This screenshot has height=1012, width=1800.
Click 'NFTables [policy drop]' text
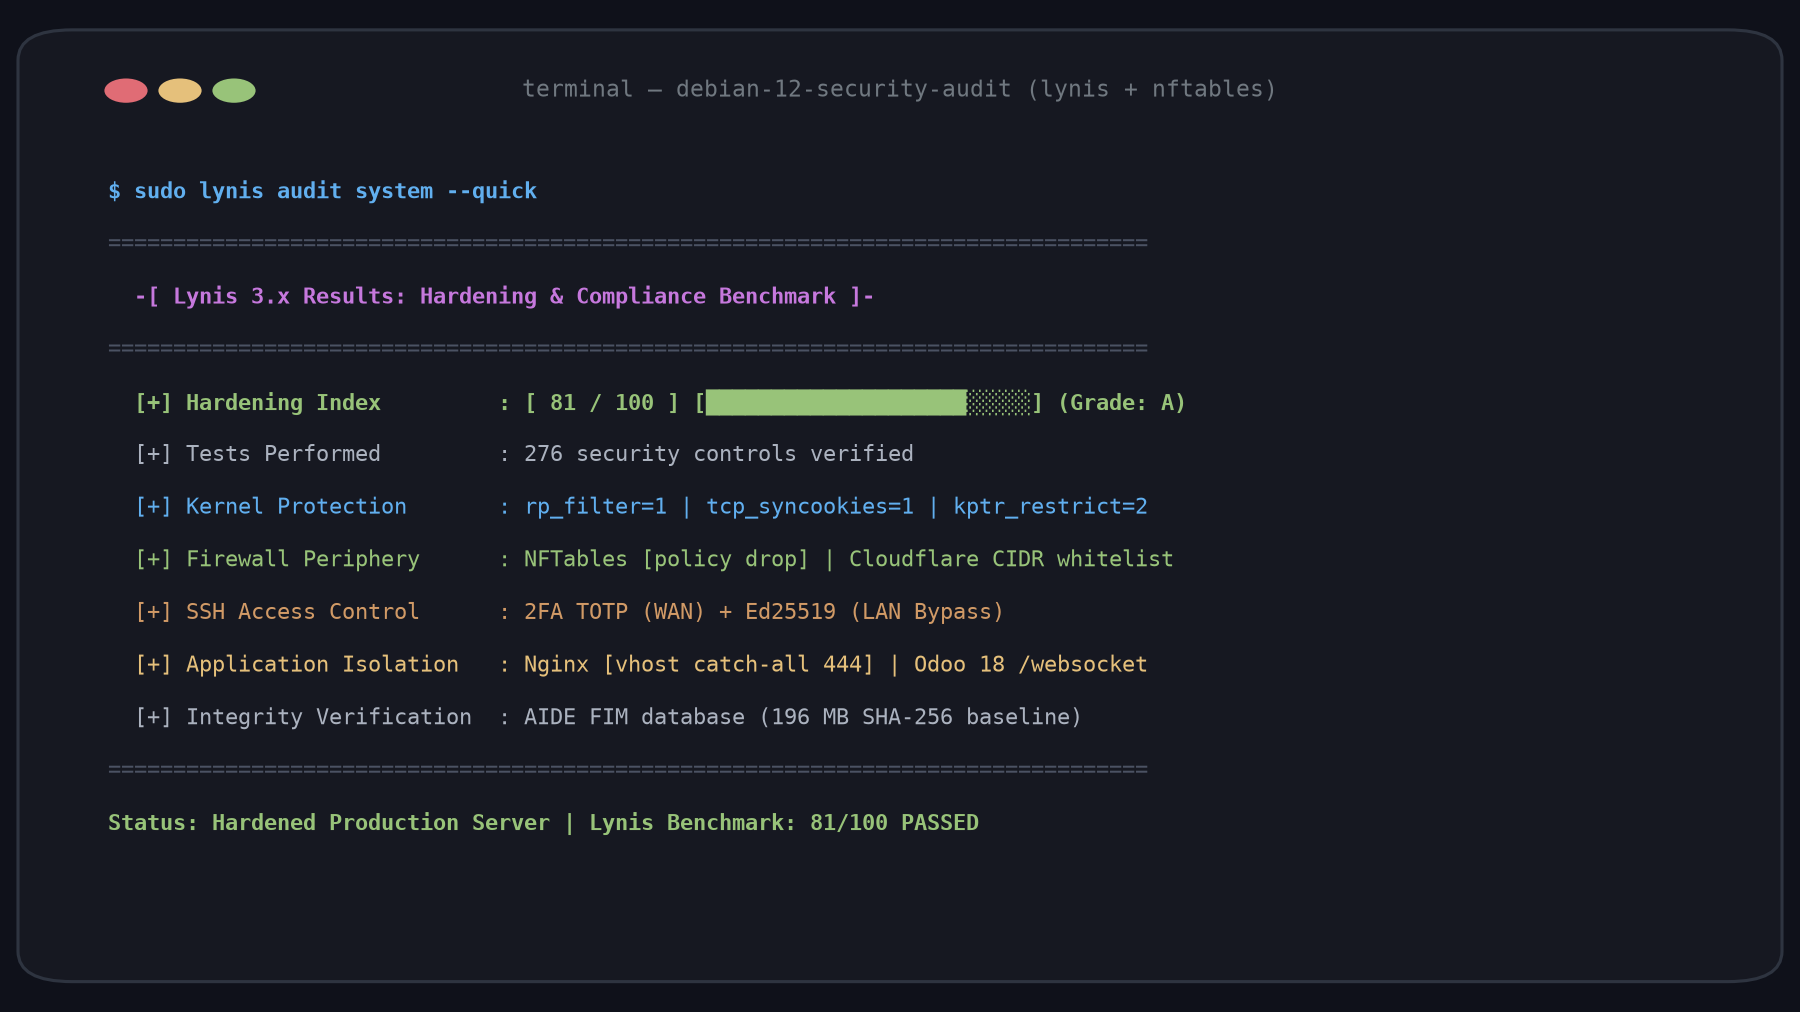pos(667,559)
